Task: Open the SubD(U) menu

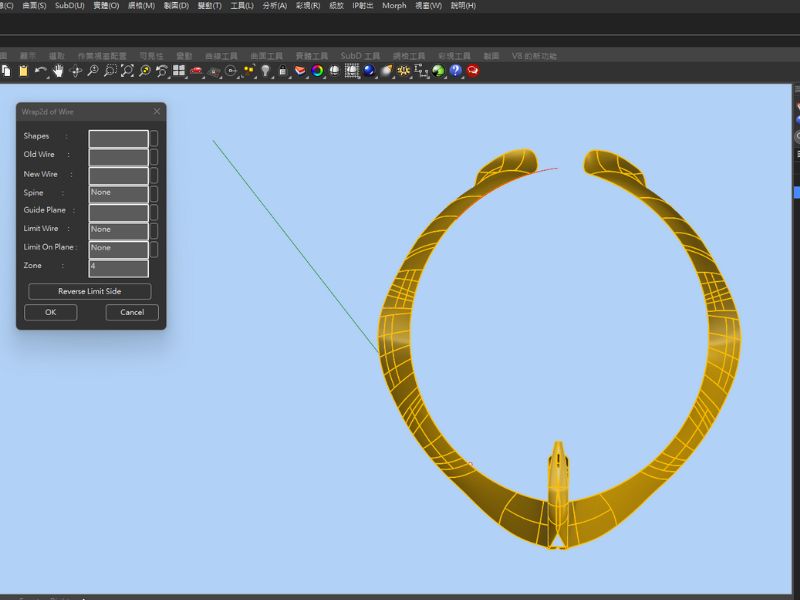Action: pyautogui.click(x=70, y=6)
